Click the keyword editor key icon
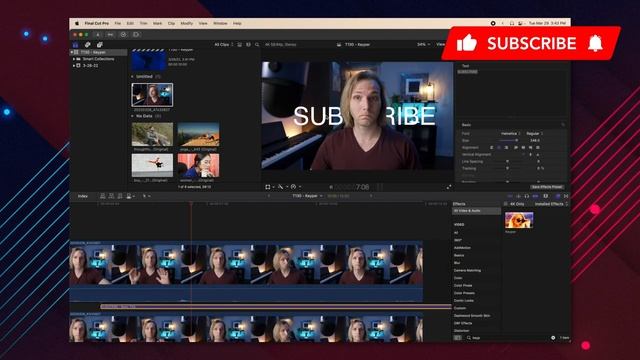Image resolution: width=640 pixels, height=360 pixels. pos(110,35)
